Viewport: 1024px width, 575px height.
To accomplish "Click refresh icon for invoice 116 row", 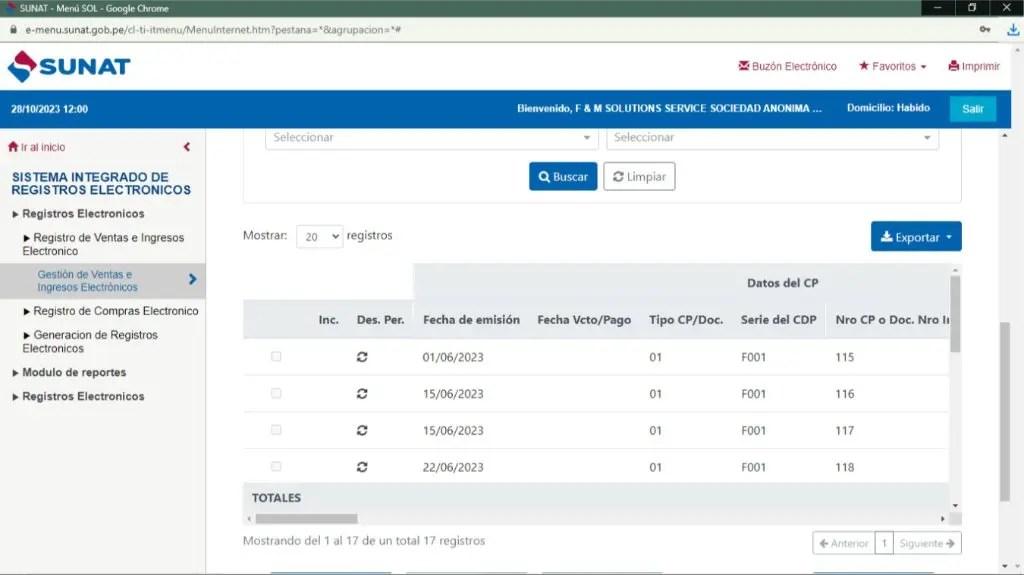I will (x=362, y=394).
